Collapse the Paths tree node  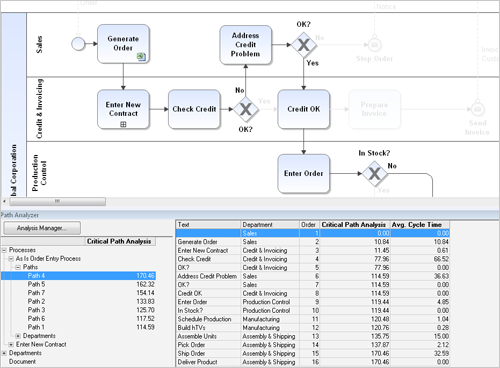[18, 267]
